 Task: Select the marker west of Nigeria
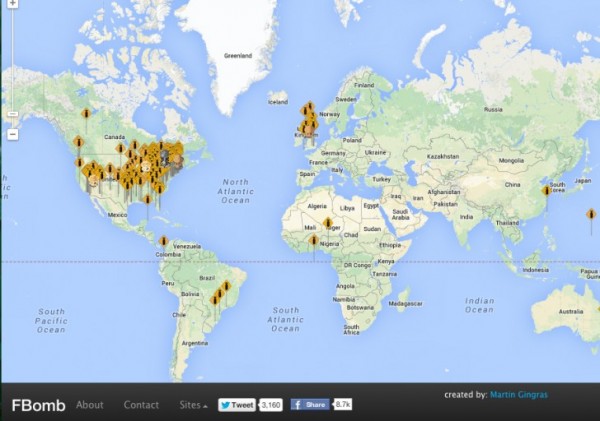[x=314, y=241]
